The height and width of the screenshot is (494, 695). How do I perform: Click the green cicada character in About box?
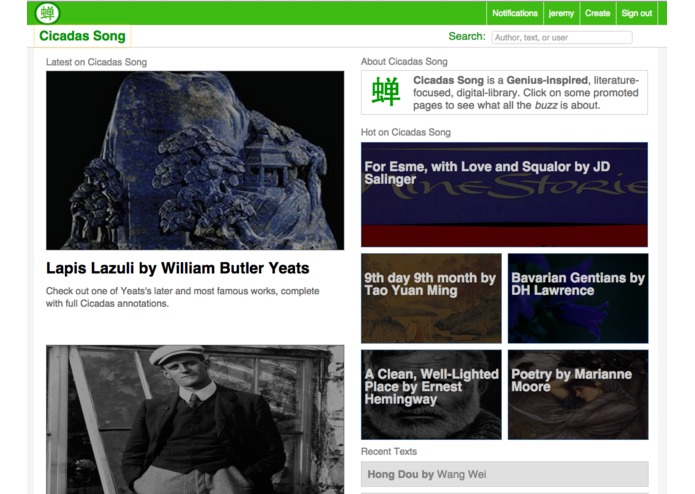tap(386, 92)
